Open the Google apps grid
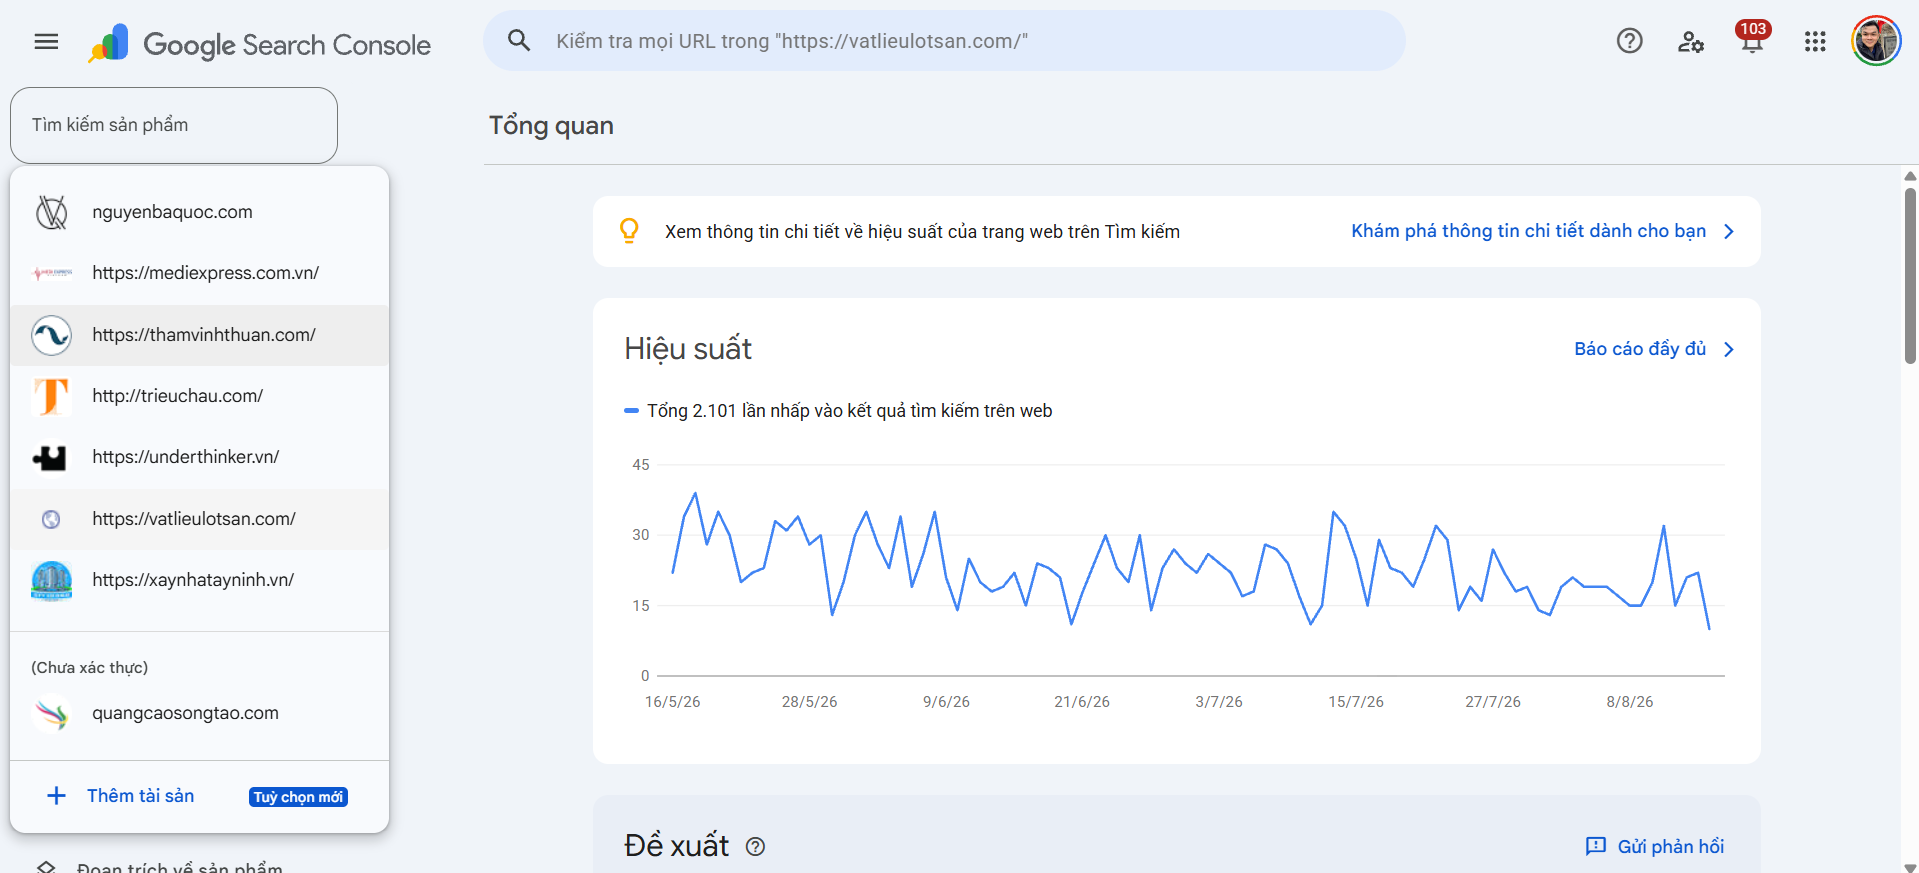This screenshot has width=1919, height=873. (x=1815, y=41)
